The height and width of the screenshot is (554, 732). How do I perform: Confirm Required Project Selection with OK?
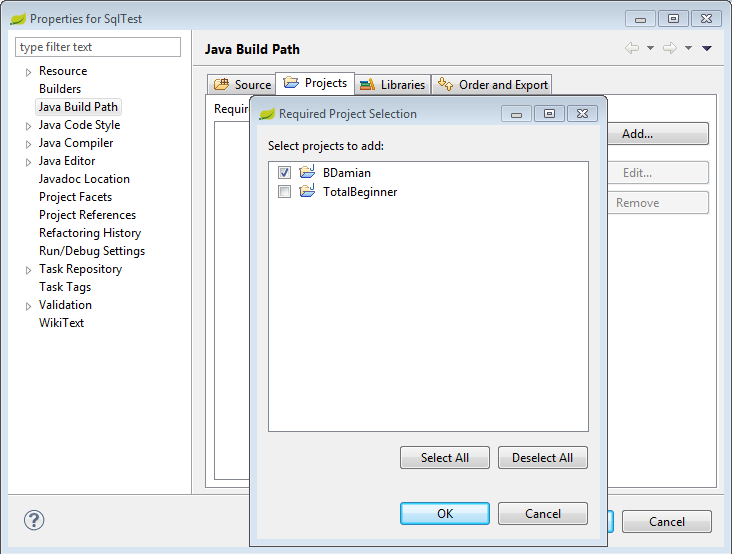tap(445, 513)
